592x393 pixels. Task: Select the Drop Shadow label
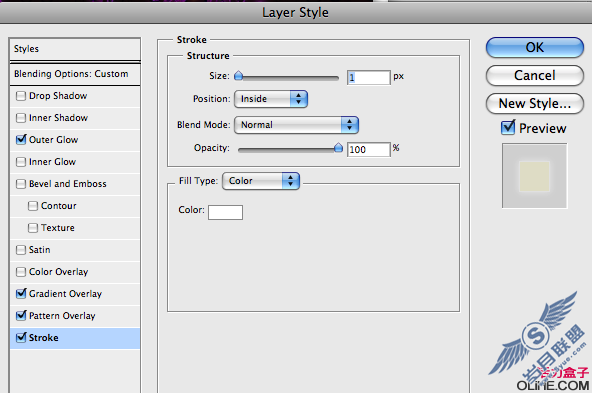(58, 96)
